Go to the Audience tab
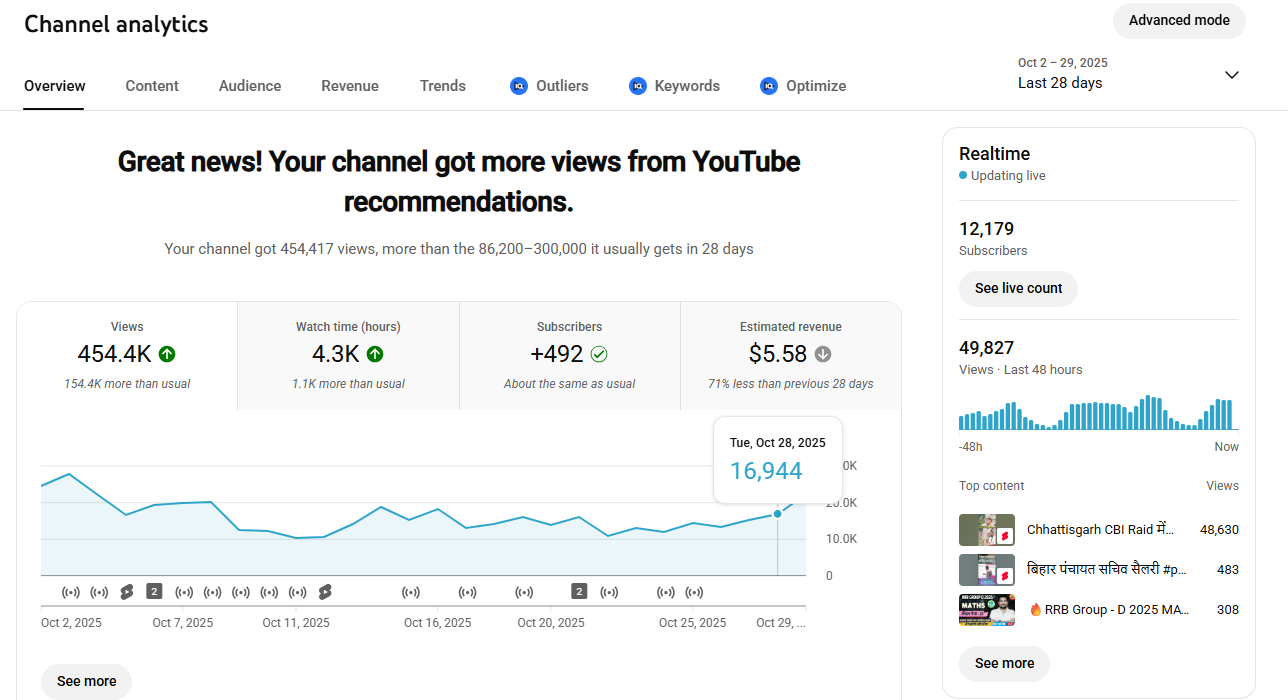This screenshot has height=700, width=1288. (x=250, y=86)
